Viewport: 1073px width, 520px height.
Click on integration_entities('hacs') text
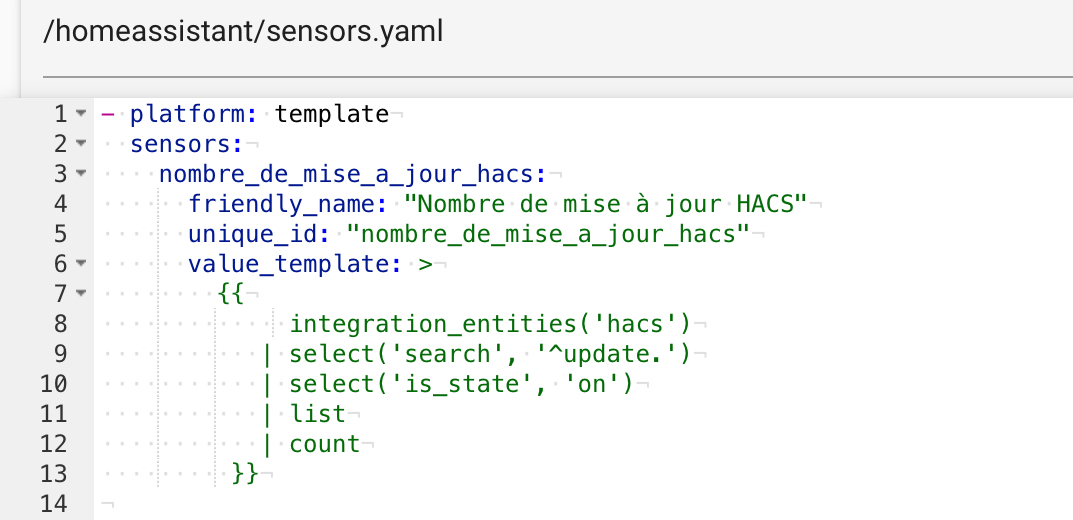pyautogui.click(x=490, y=324)
